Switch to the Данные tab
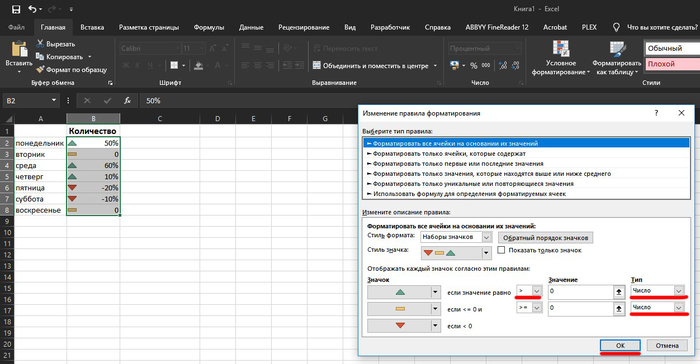Viewport: 700px width, 364px height. [251, 27]
